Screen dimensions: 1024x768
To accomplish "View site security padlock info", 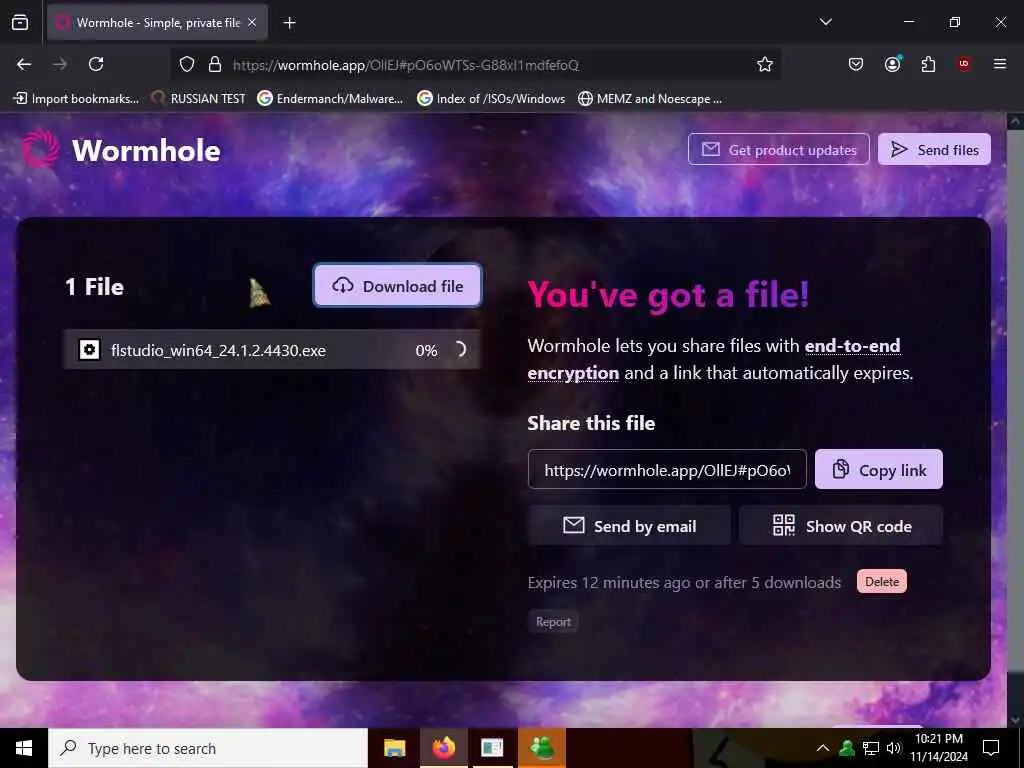I will pyautogui.click(x=214, y=64).
